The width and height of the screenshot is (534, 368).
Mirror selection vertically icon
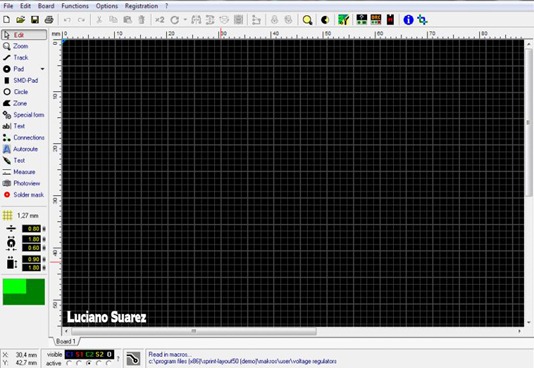click(x=210, y=20)
